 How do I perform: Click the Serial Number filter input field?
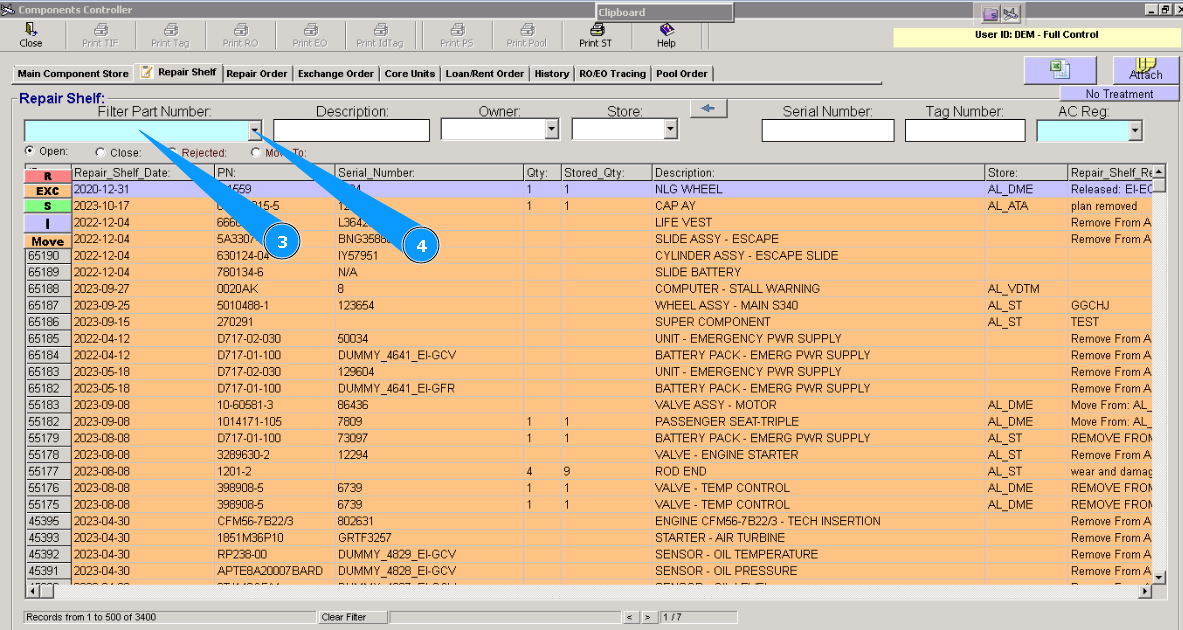[x=828, y=131]
